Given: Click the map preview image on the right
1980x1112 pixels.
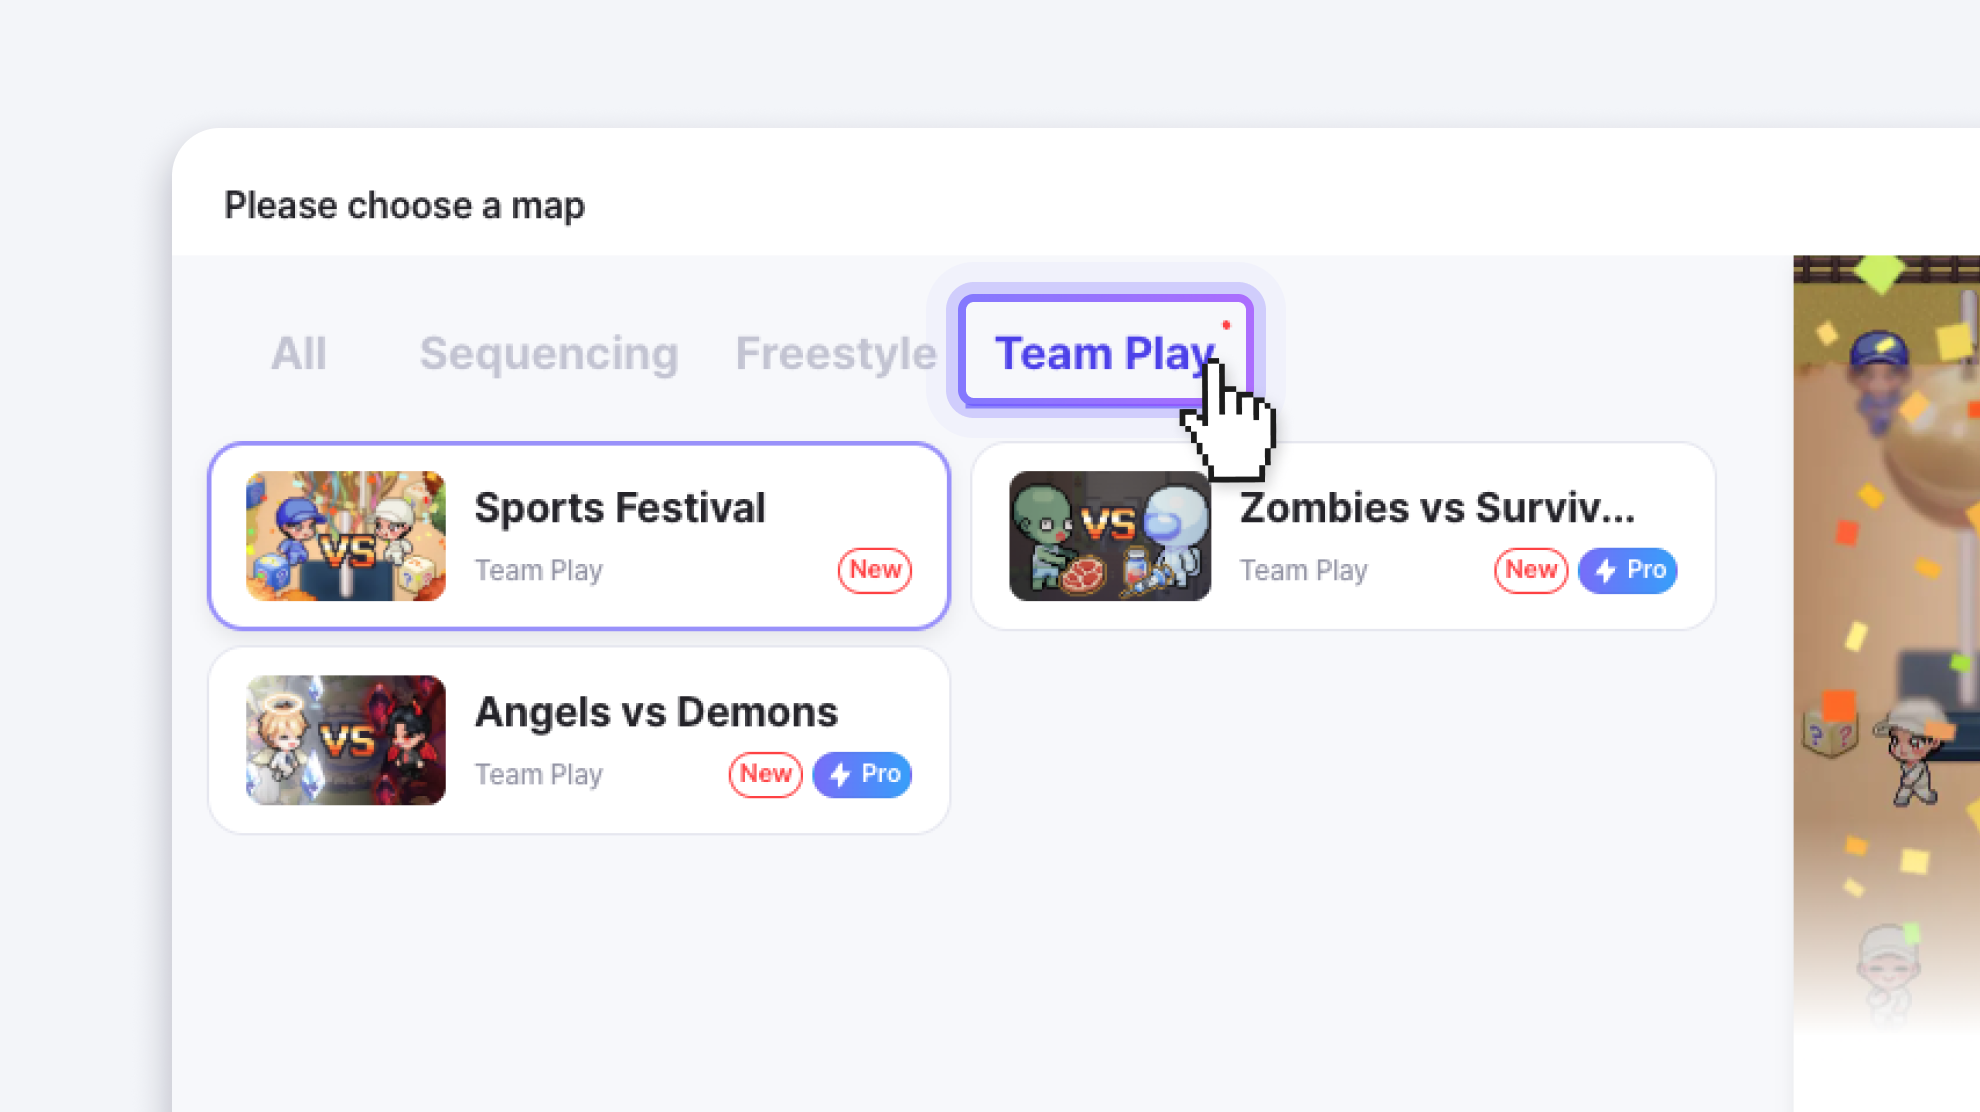Looking at the screenshot, I should [x=1886, y=640].
